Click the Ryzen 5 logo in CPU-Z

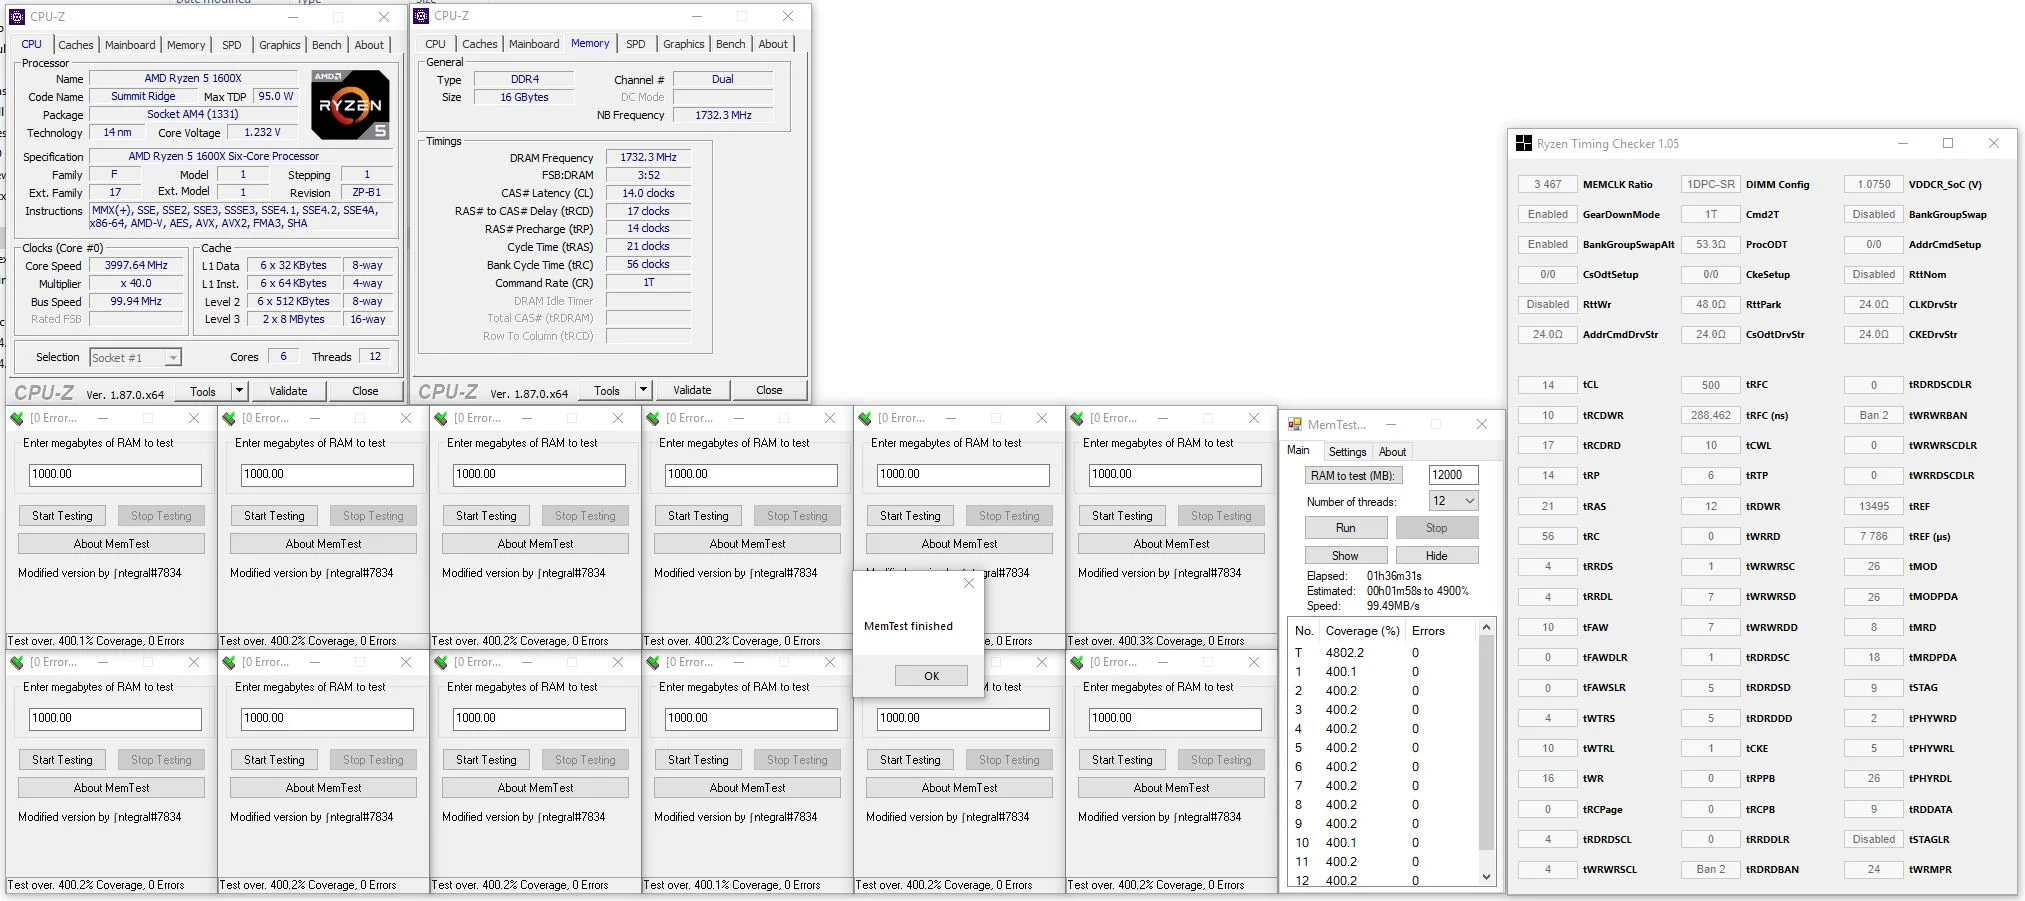(350, 104)
